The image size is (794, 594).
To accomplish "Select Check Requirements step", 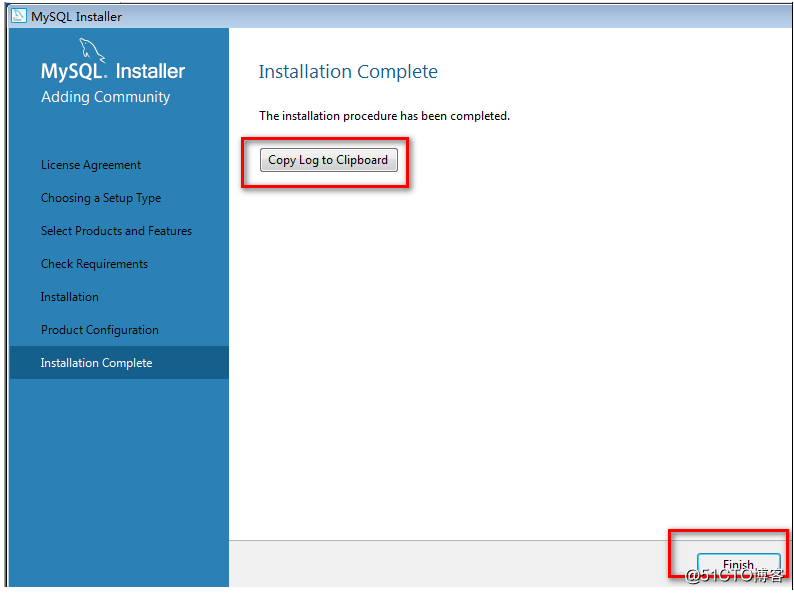I will (x=94, y=264).
